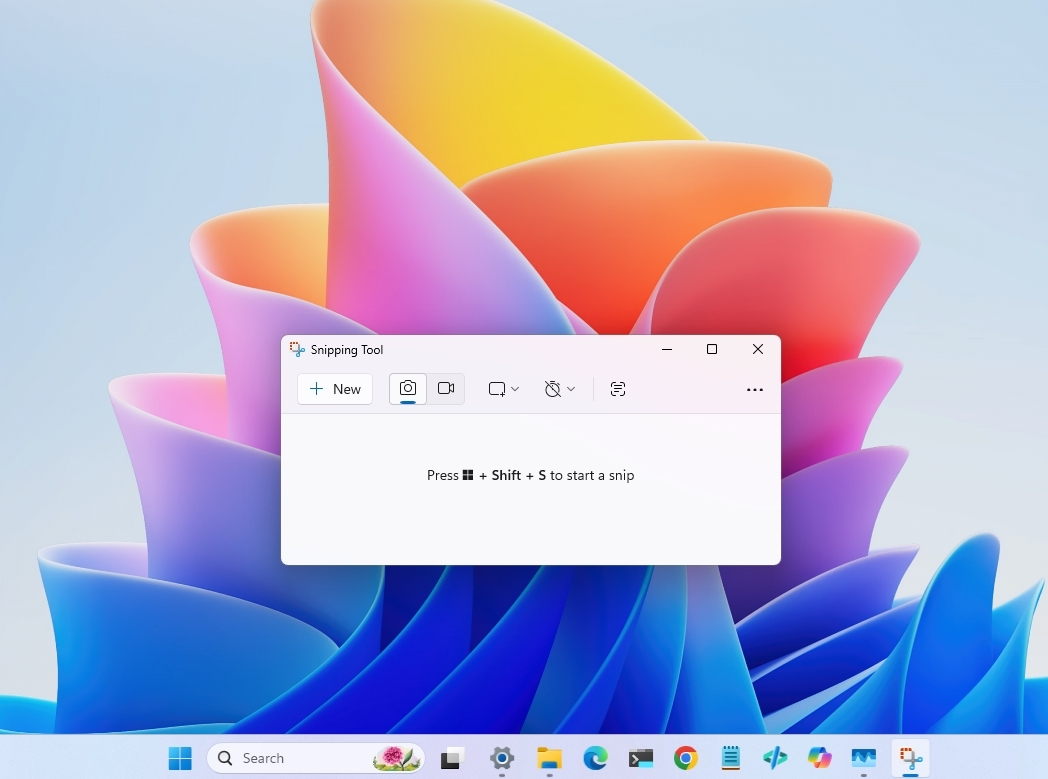
Task: Click the flower search highlight icon
Action: [x=397, y=758]
